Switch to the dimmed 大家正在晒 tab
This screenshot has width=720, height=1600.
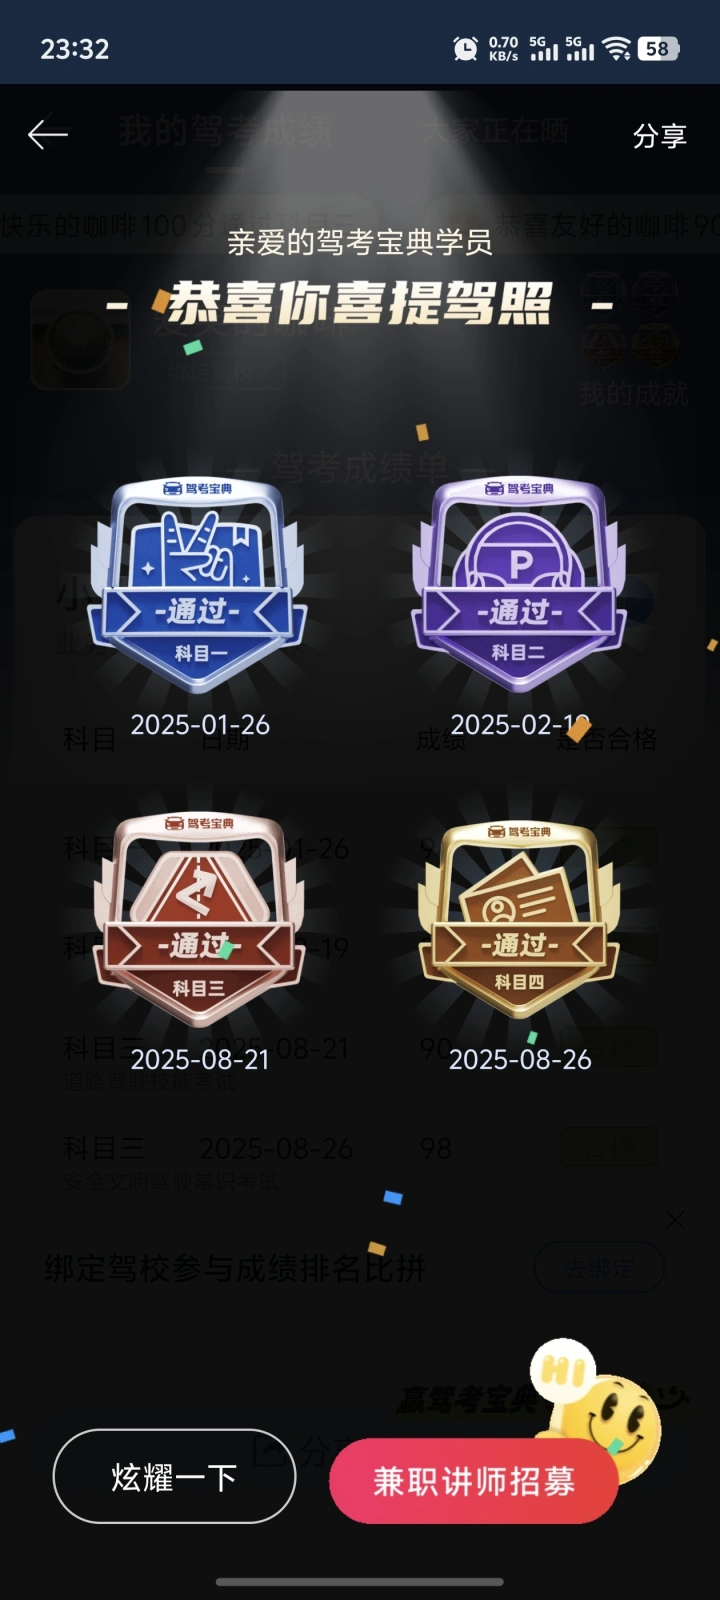tap(496, 131)
